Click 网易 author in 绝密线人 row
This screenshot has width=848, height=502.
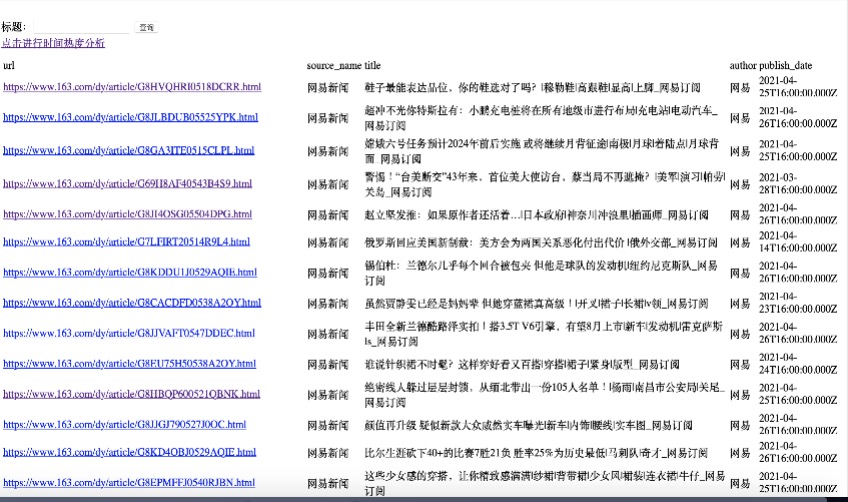pyautogui.click(x=740, y=395)
